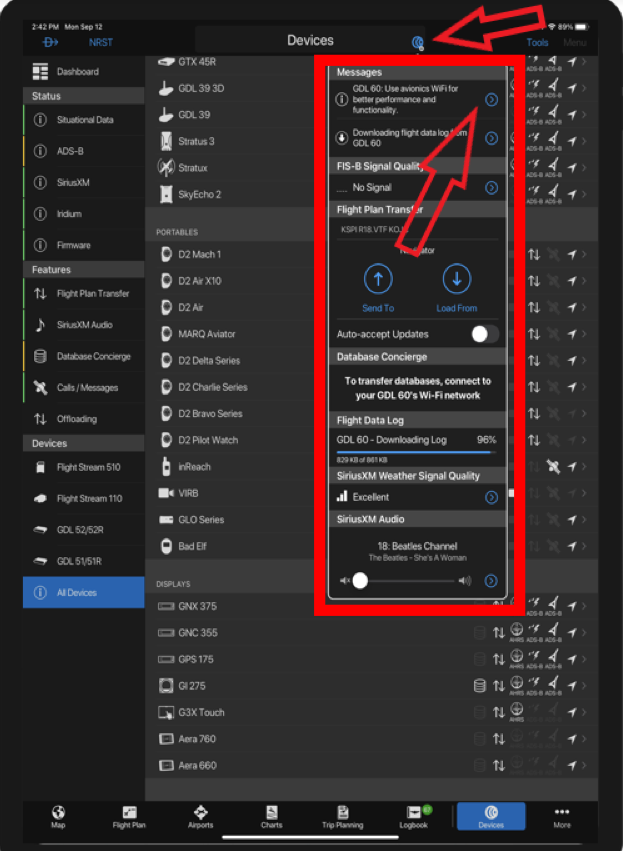
Task: Open the Airports tab icon
Action: tap(200, 812)
